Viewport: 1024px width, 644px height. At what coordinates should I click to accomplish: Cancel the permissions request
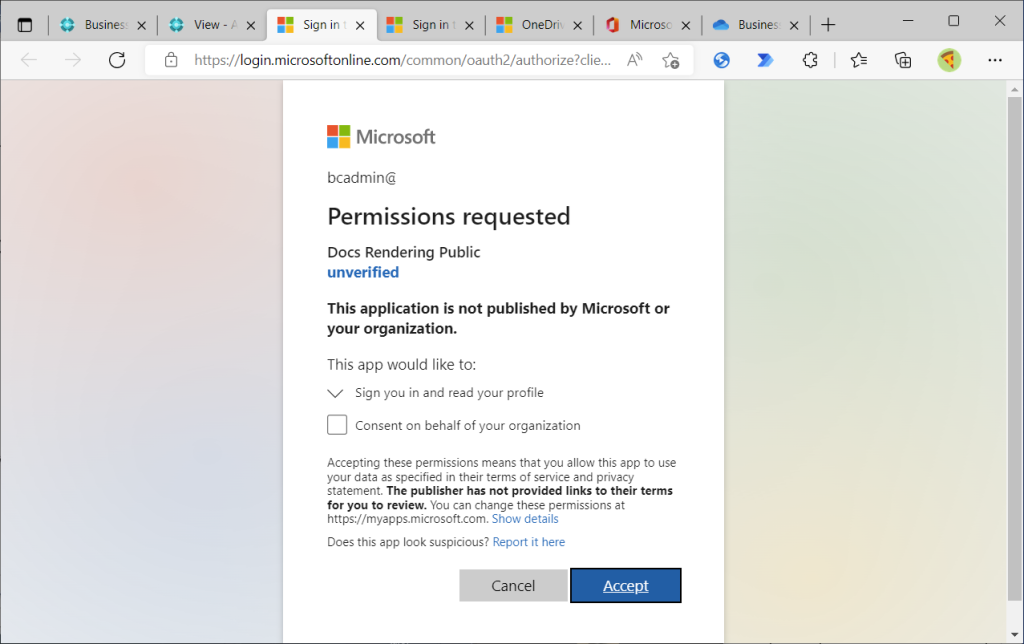point(513,585)
